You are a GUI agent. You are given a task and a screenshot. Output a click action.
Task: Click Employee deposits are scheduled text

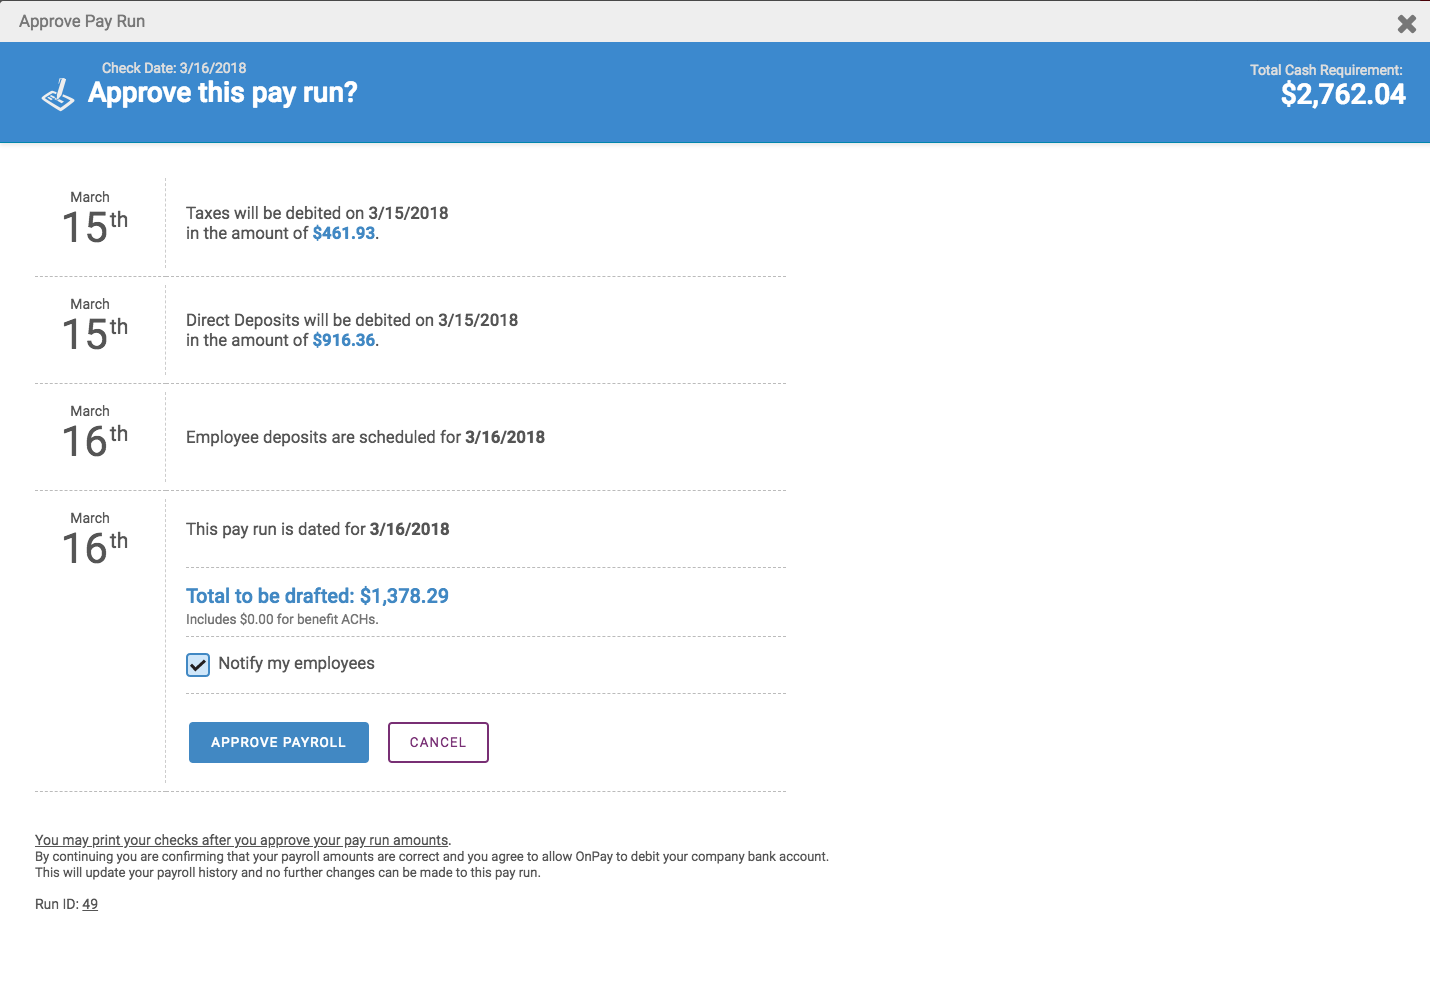(365, 437)
